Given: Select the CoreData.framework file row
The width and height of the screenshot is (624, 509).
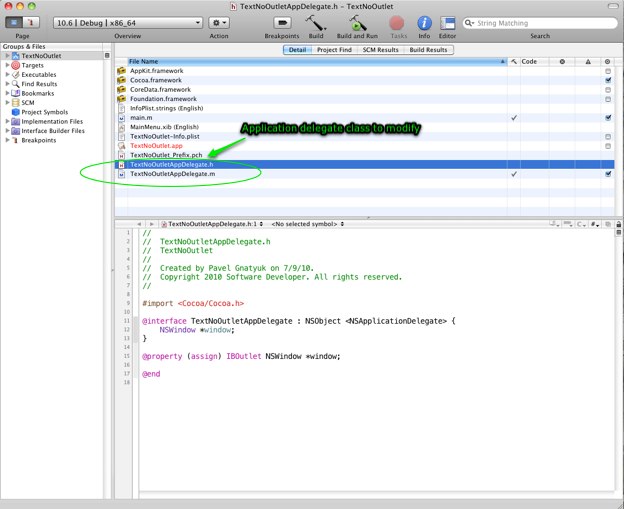Looking at the screenshot, I should point(364,90).
